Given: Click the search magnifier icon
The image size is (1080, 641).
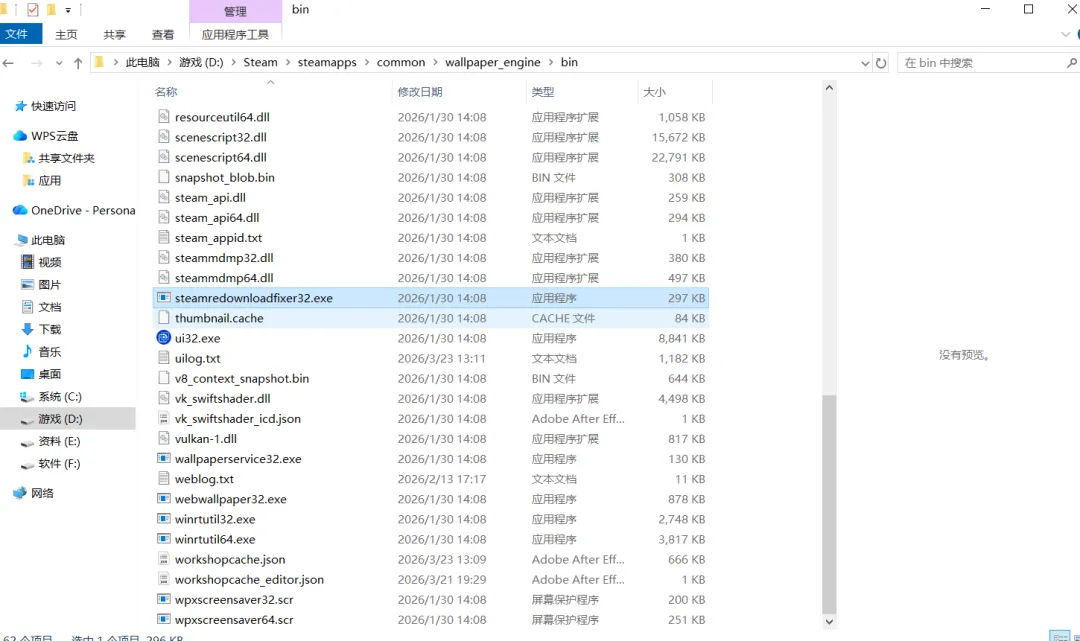Looking at the screenshot, I should (1072, 63).
